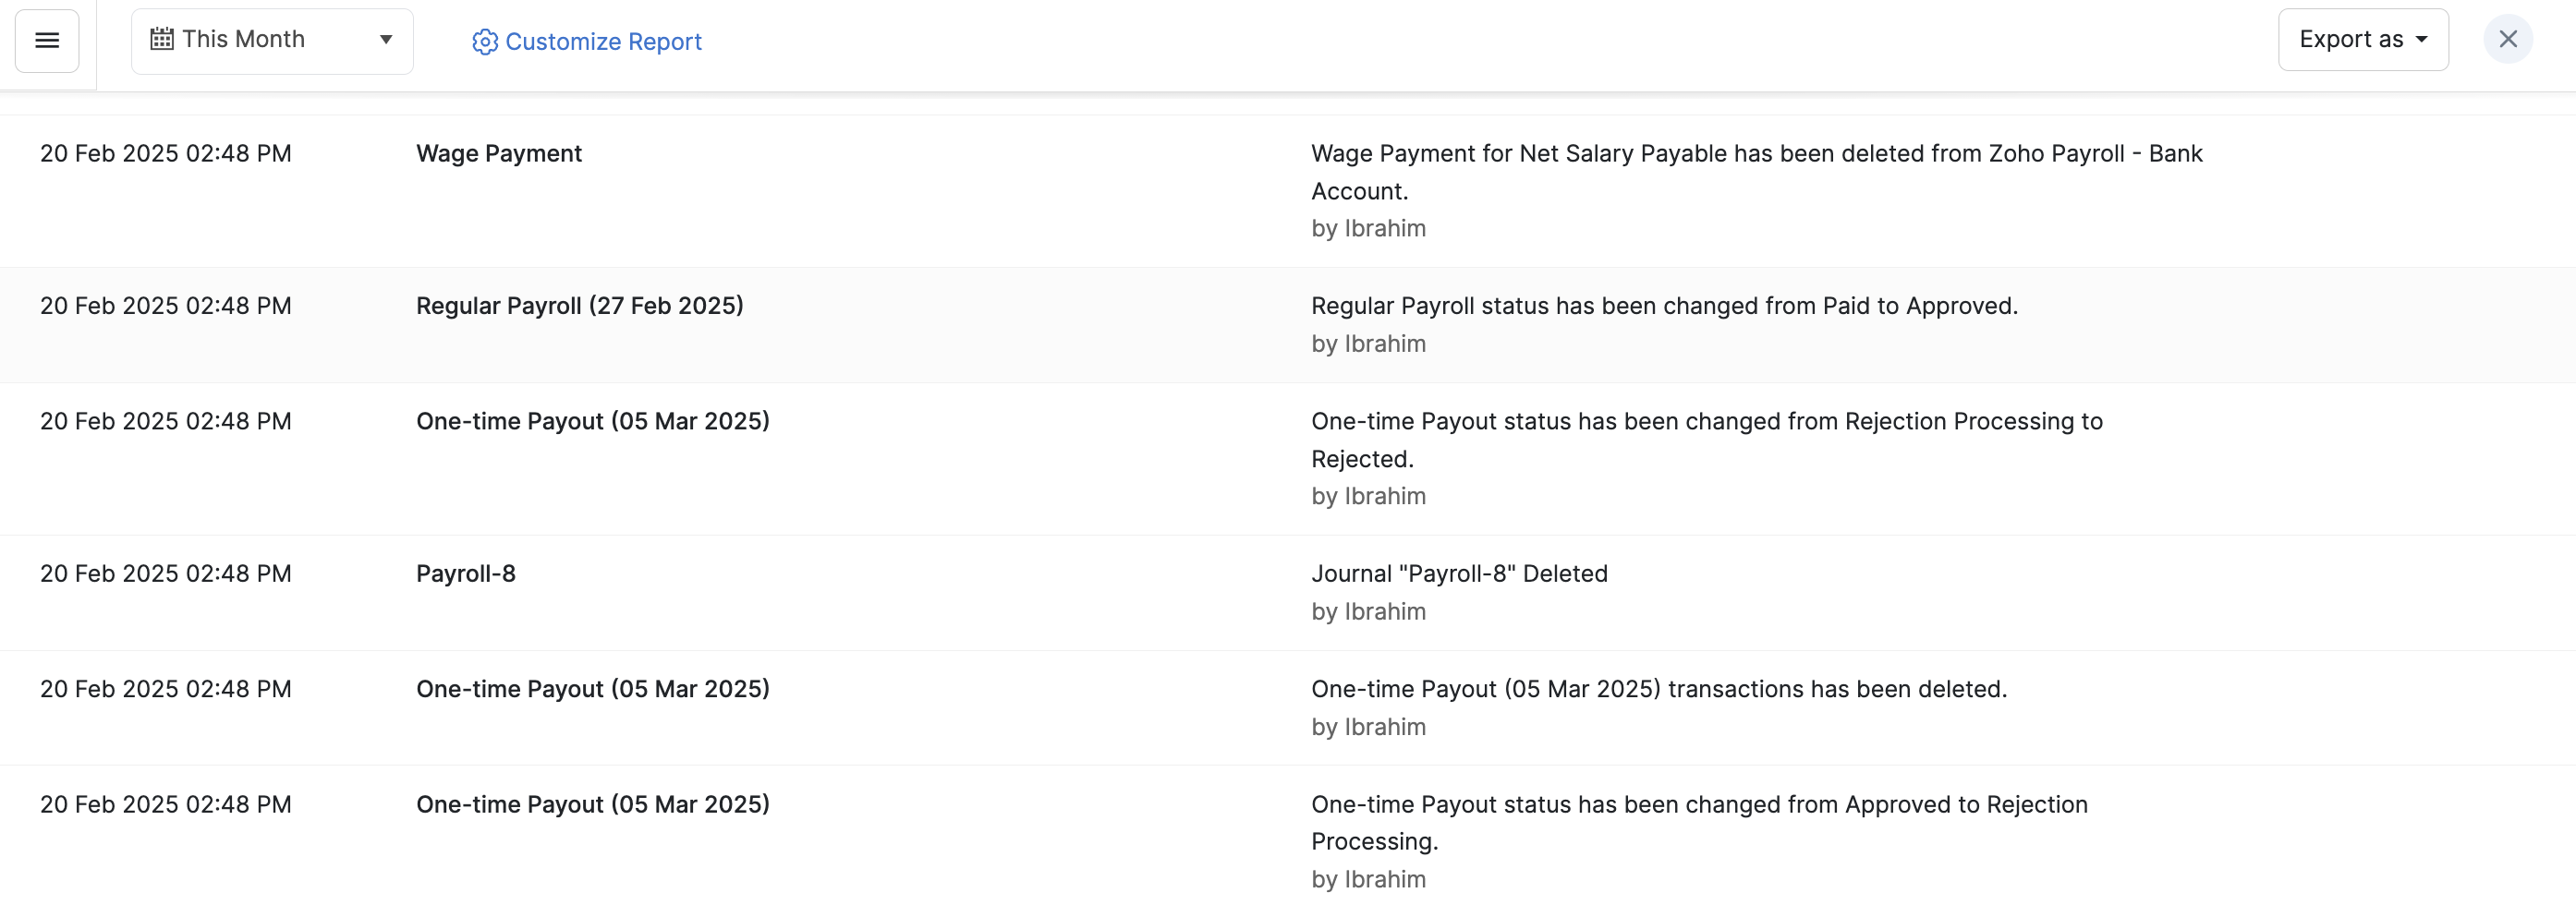Click timestamp of Payroll-8 row
The width and height of the screenshot is (2576, 905).
[166, 574]
